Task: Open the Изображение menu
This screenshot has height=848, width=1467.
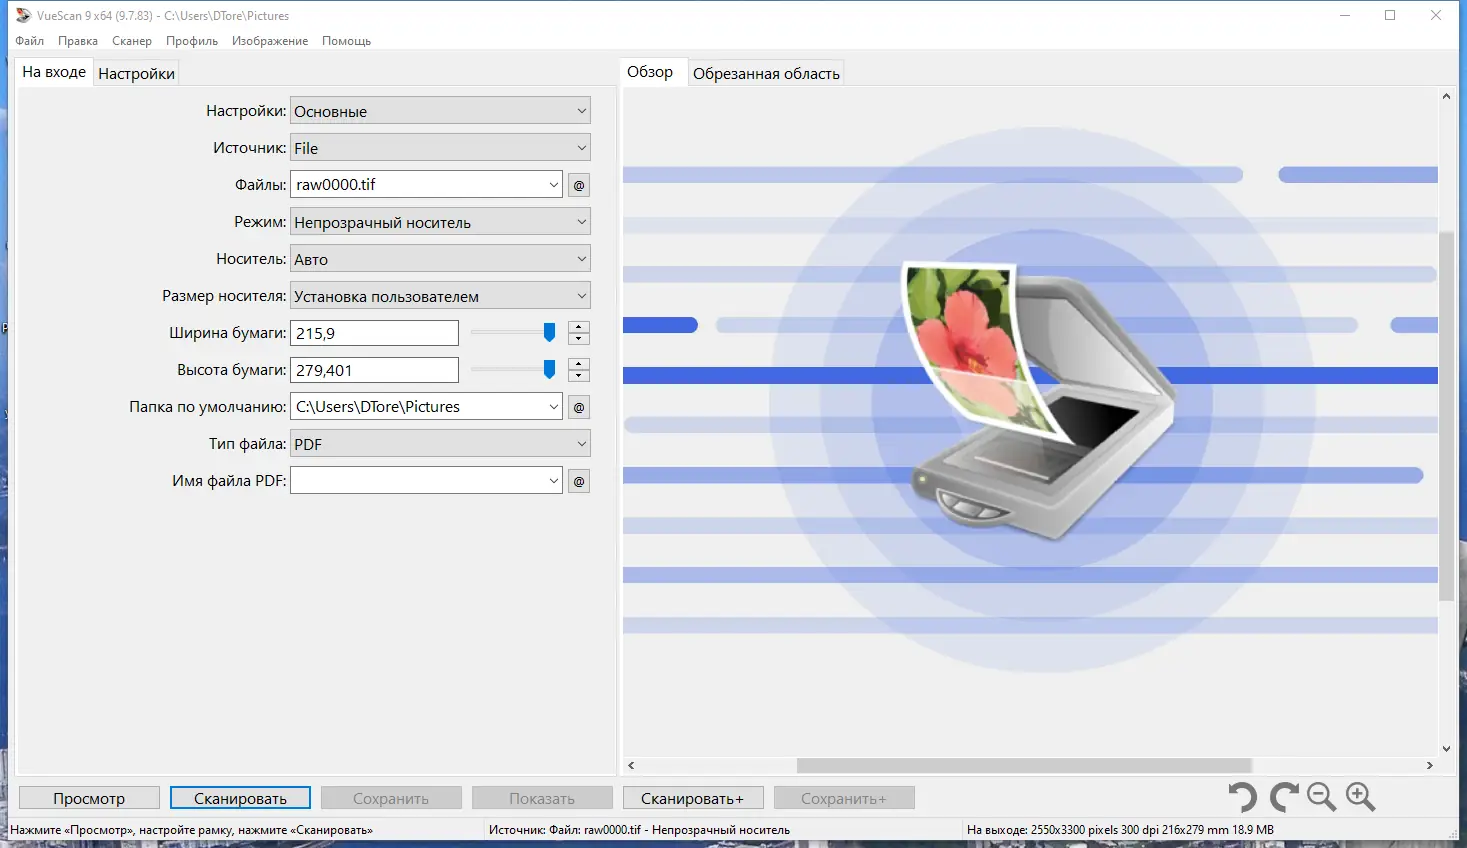Action: pos(270,41)
